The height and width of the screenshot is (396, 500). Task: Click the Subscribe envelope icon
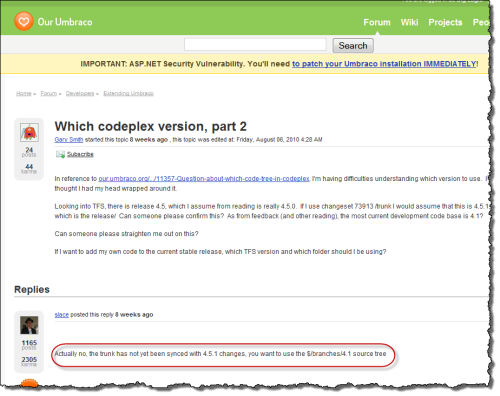click(x=60, y=154)
